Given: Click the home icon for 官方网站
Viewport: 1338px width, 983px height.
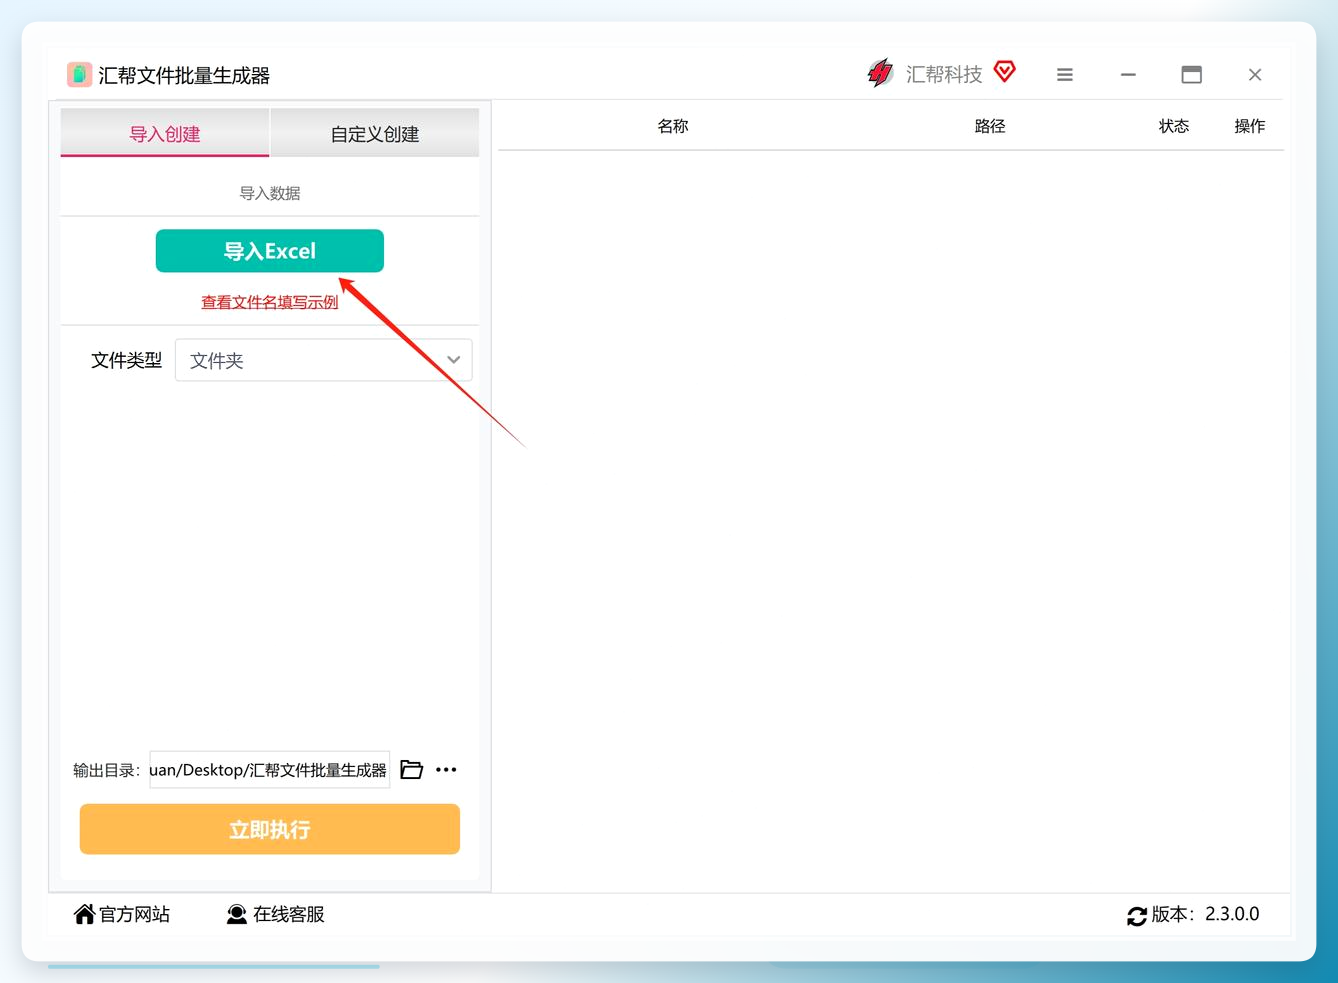Looking at the screenshot, I should point(84,914).
